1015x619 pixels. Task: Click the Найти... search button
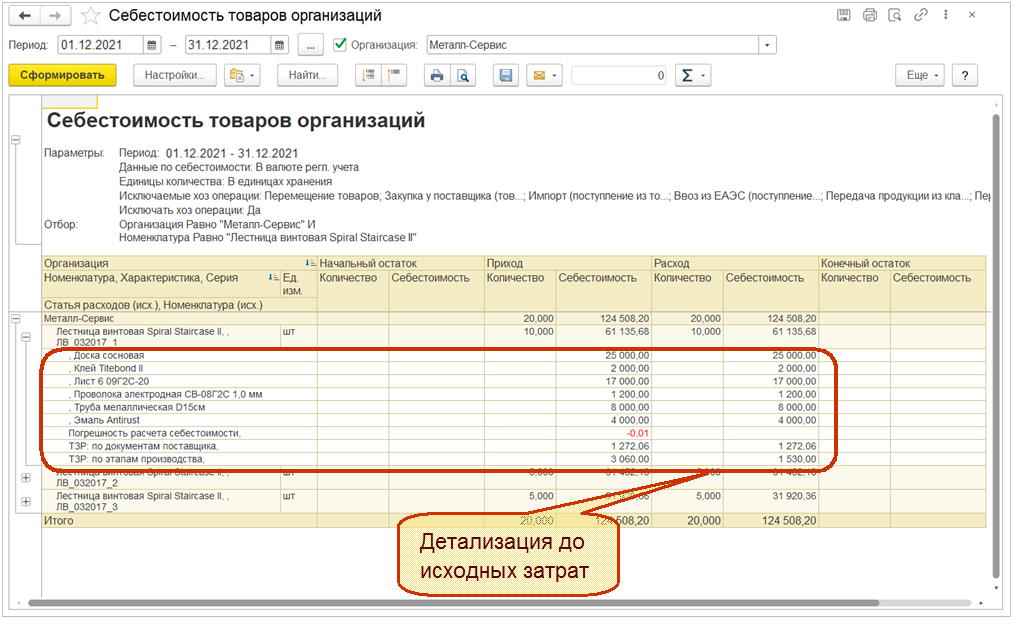click(306, 76)
